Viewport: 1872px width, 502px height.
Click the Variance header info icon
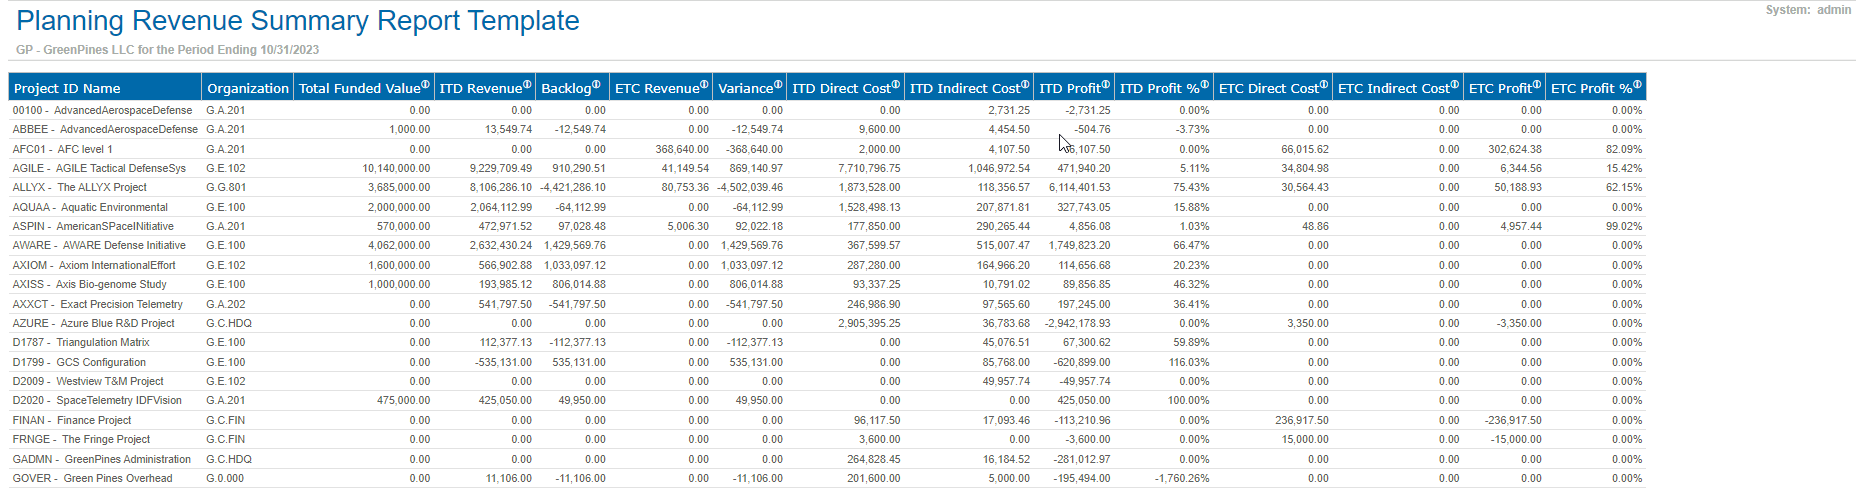click(778, 85)
